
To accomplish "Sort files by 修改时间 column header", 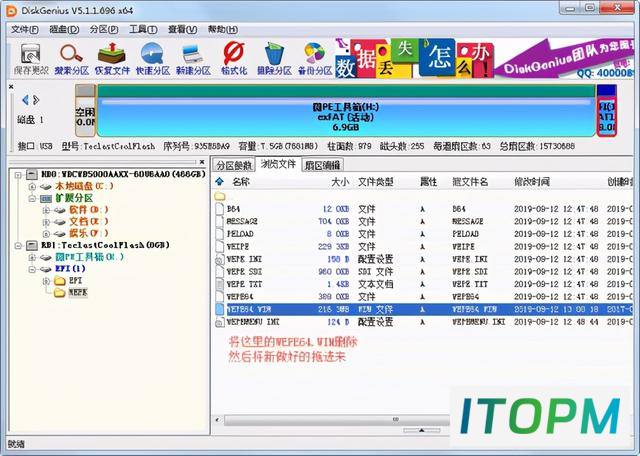I will coord(532,182).
